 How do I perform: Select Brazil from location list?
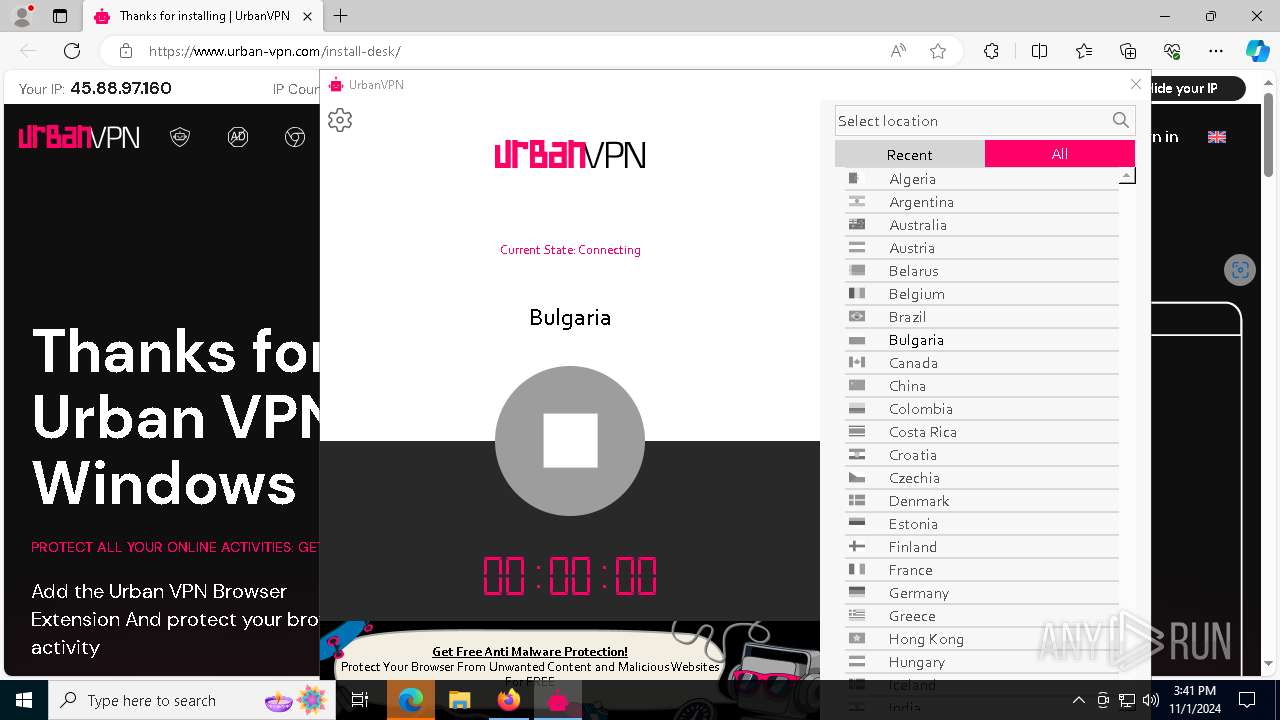click(x=982, y=317)
